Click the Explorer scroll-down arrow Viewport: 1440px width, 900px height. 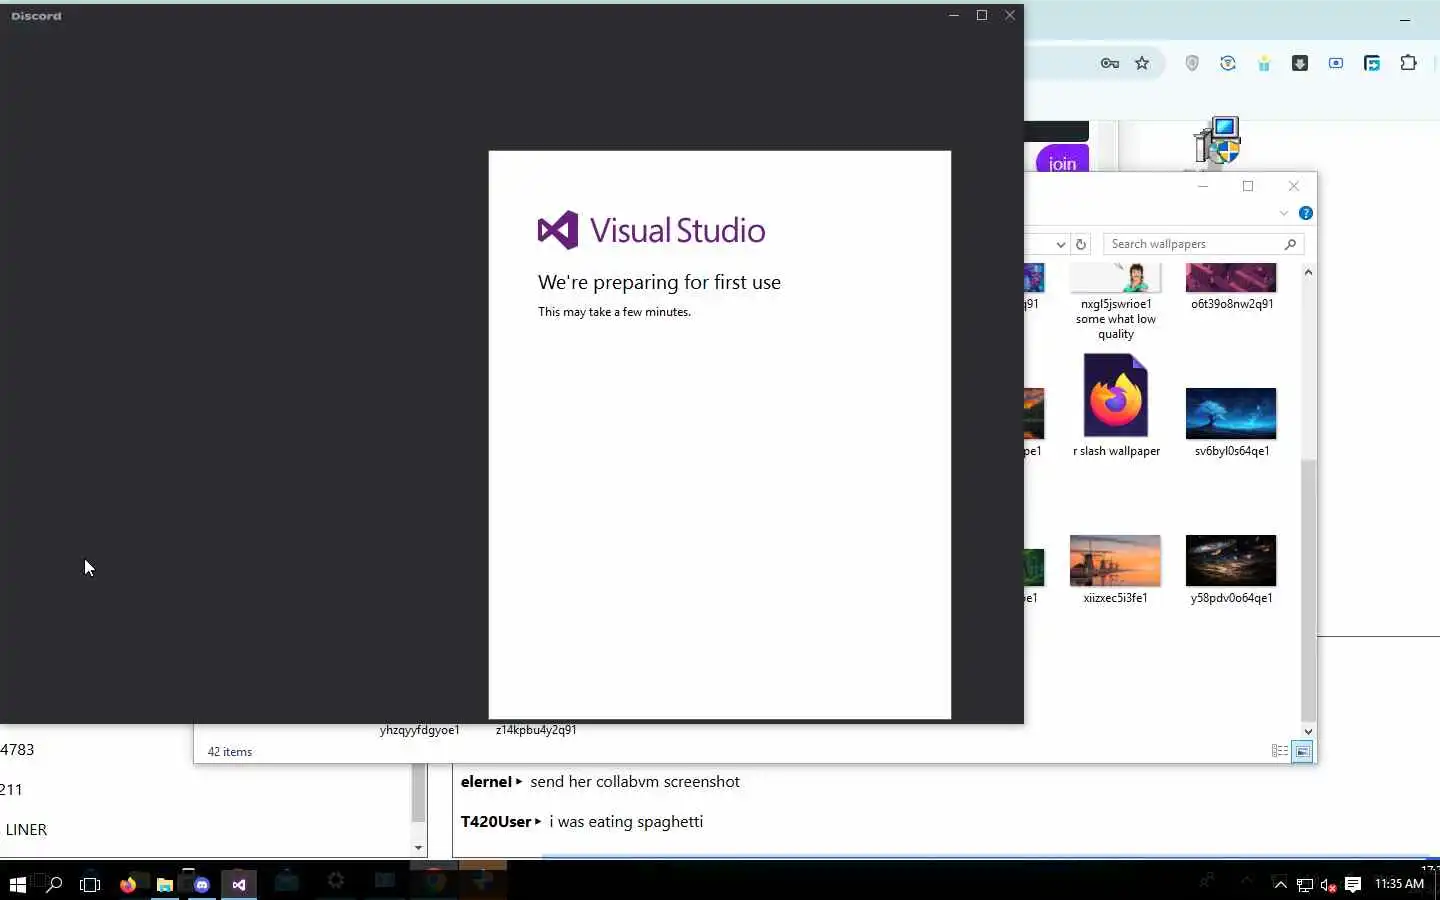coord(1308,731)
